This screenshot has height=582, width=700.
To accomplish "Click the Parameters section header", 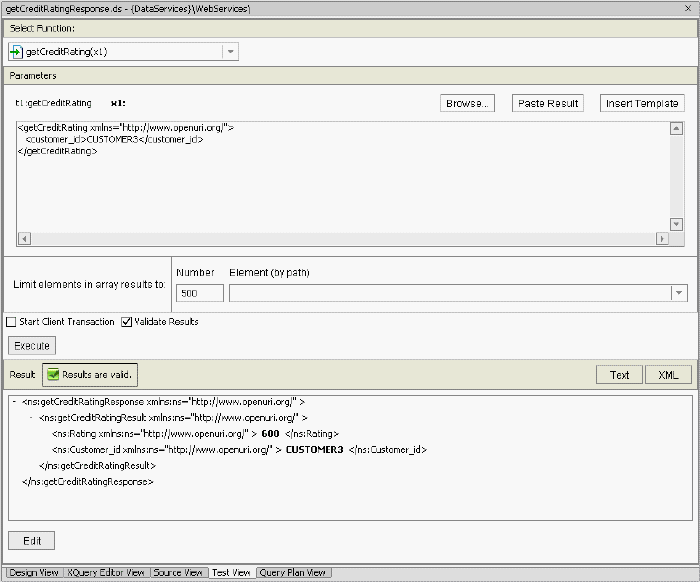I will click(350, 75).
